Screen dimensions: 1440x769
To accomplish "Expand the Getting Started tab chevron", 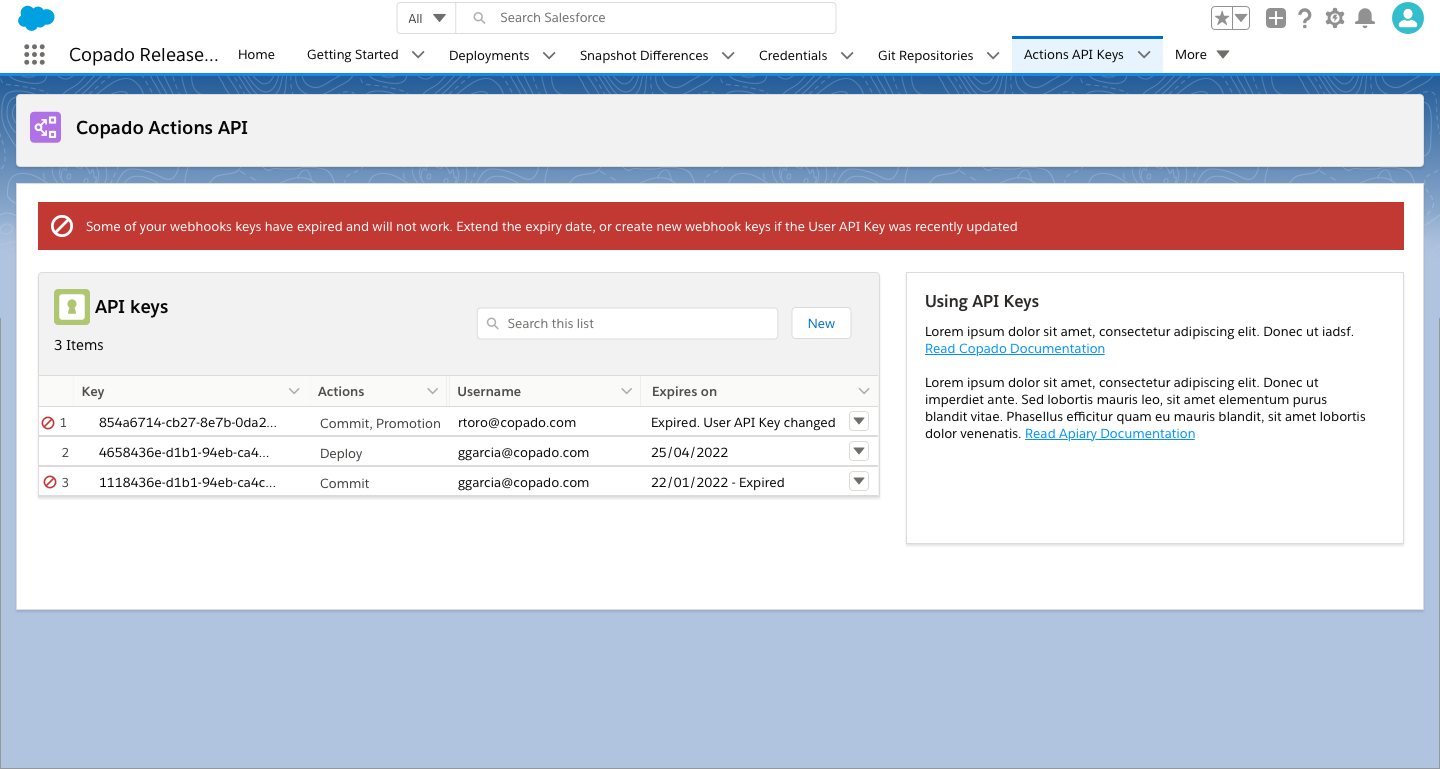I will point(418,55).
